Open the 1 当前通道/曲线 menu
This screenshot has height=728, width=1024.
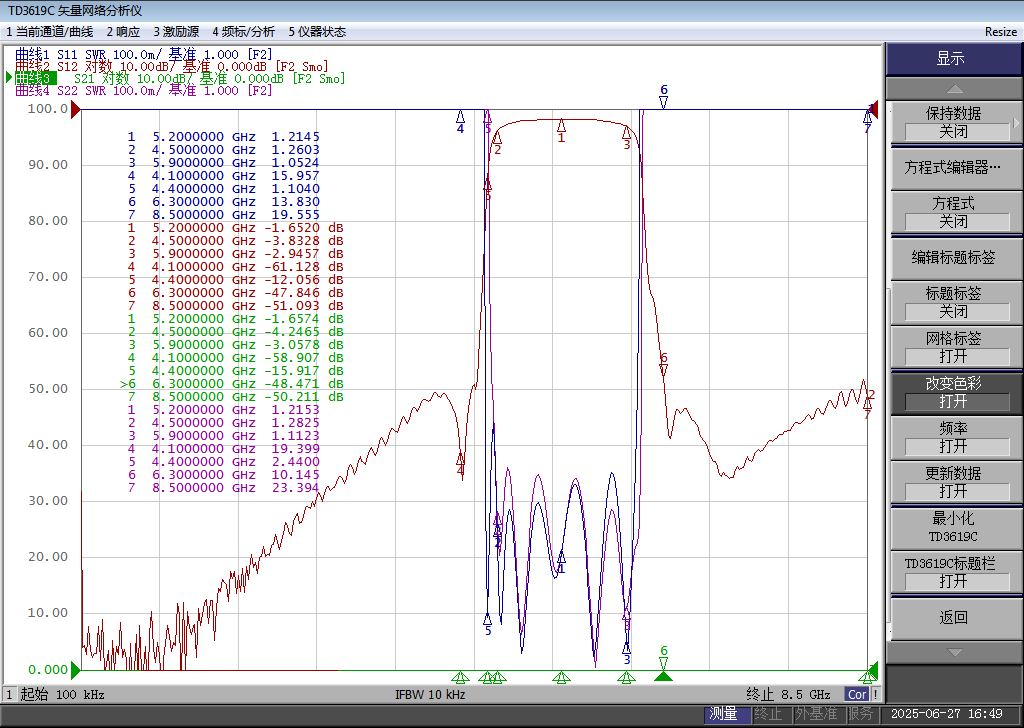click(x=50, y=32)
